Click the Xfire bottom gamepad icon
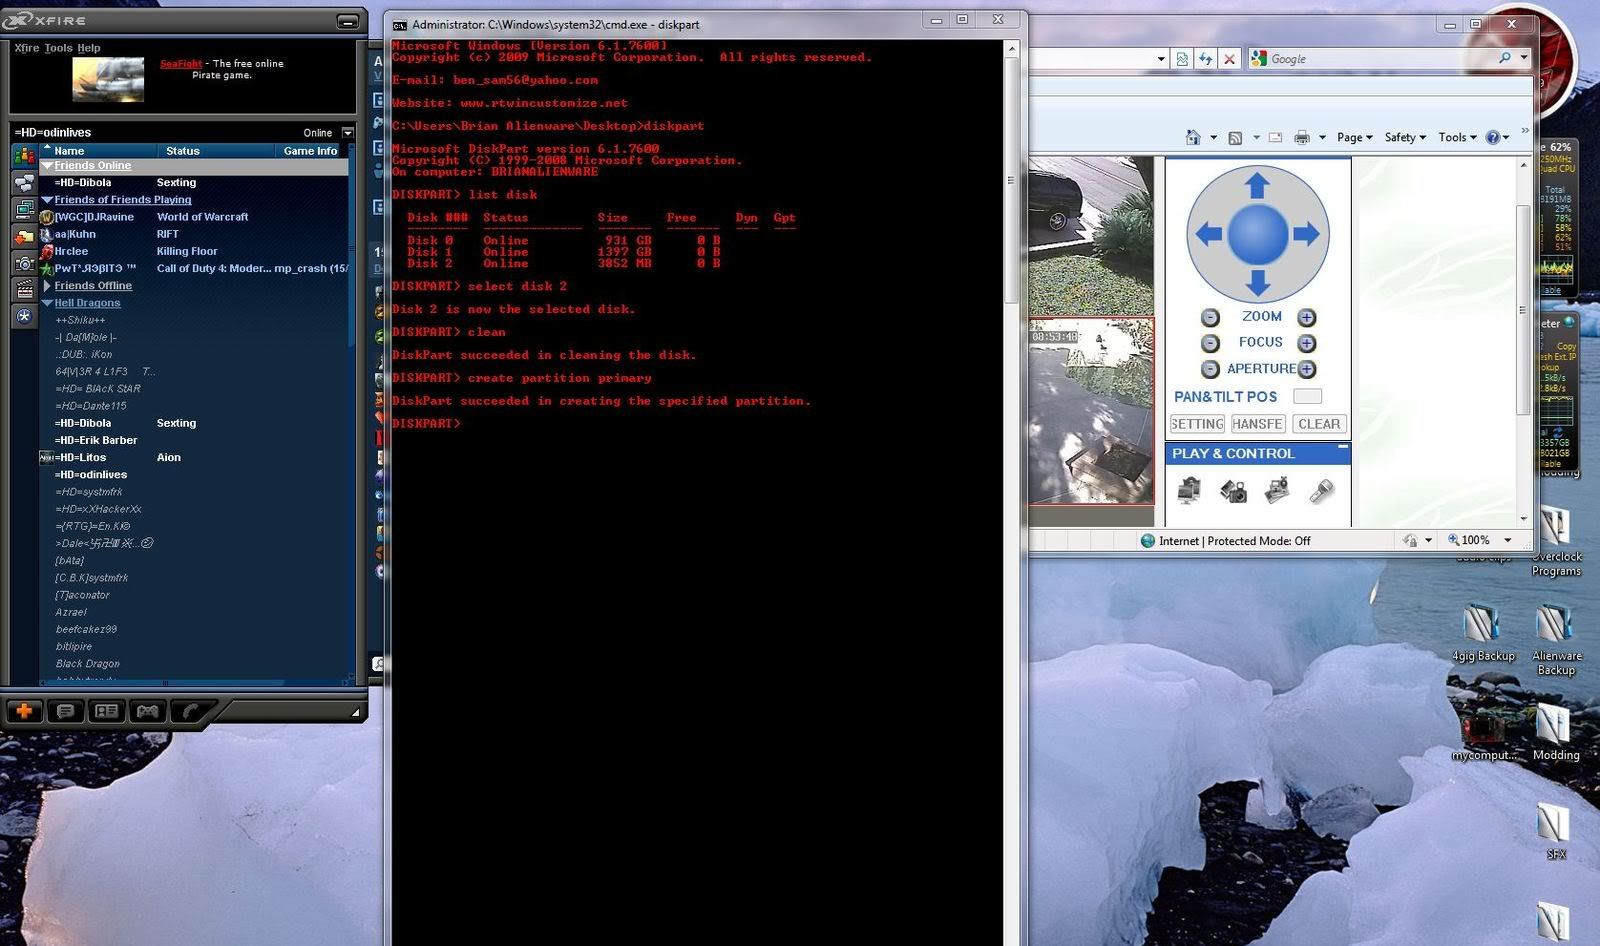This screenshot has width=1600, height=946. pos(148,711)
